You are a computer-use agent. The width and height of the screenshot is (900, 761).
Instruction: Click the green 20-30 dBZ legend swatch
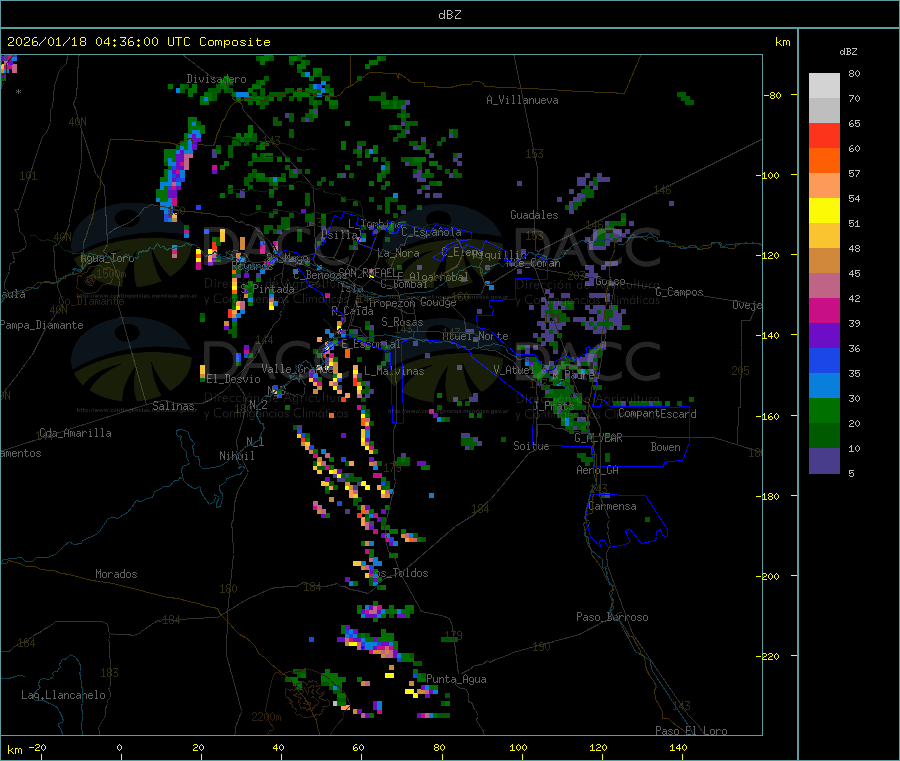click(x=824, y=410)
